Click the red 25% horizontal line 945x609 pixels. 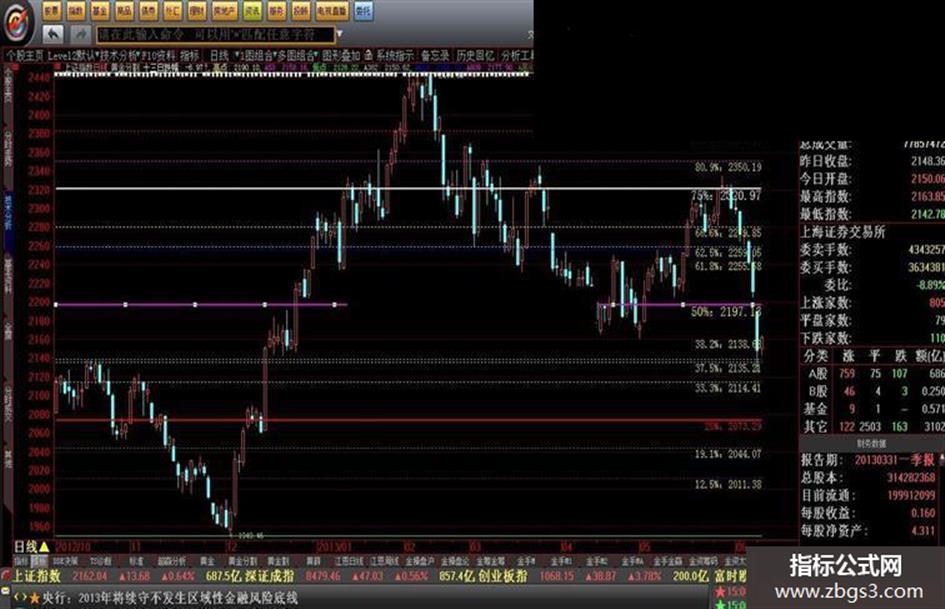click(409, 420)
